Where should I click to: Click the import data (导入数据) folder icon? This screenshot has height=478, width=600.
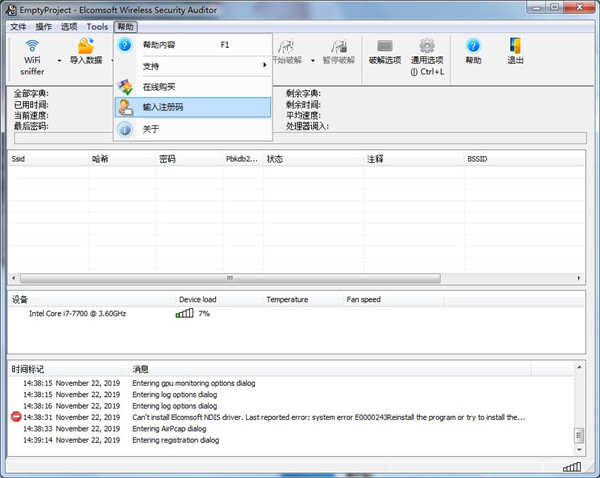[x=86, y=46]
